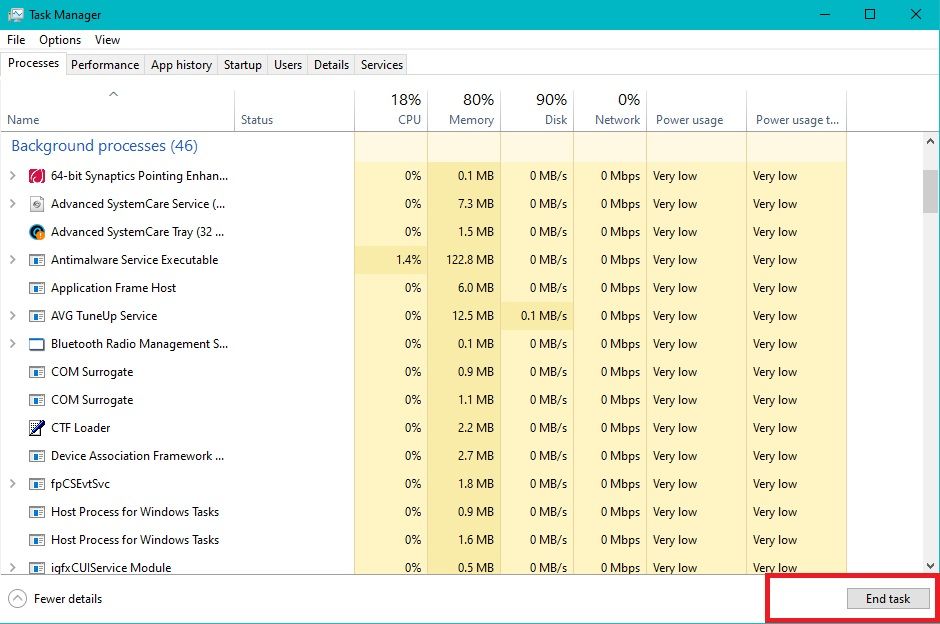
Task: Expand the Bluetooth Radio Management row
Action: 13,343
